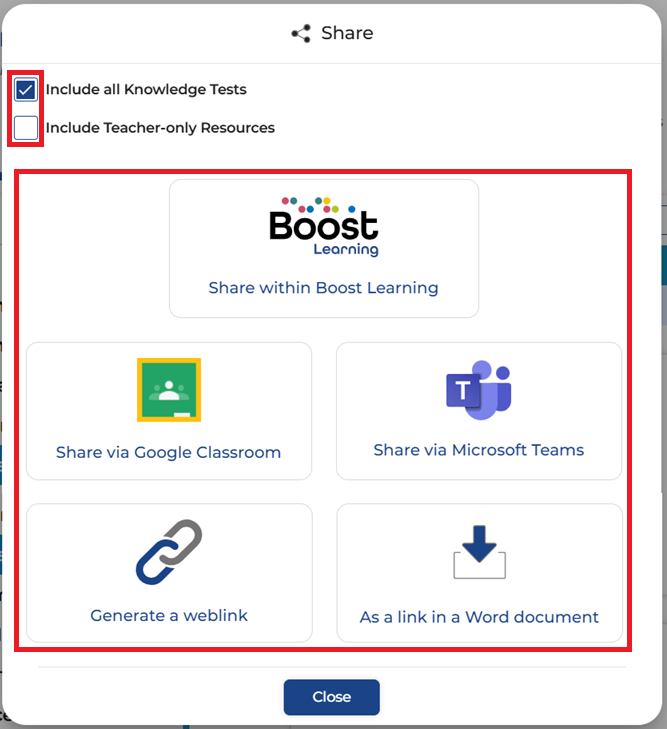The width and height of the screenshot is (667, 729).
Task: Select the "Generate a weblink" text
Action: [169, 616]
